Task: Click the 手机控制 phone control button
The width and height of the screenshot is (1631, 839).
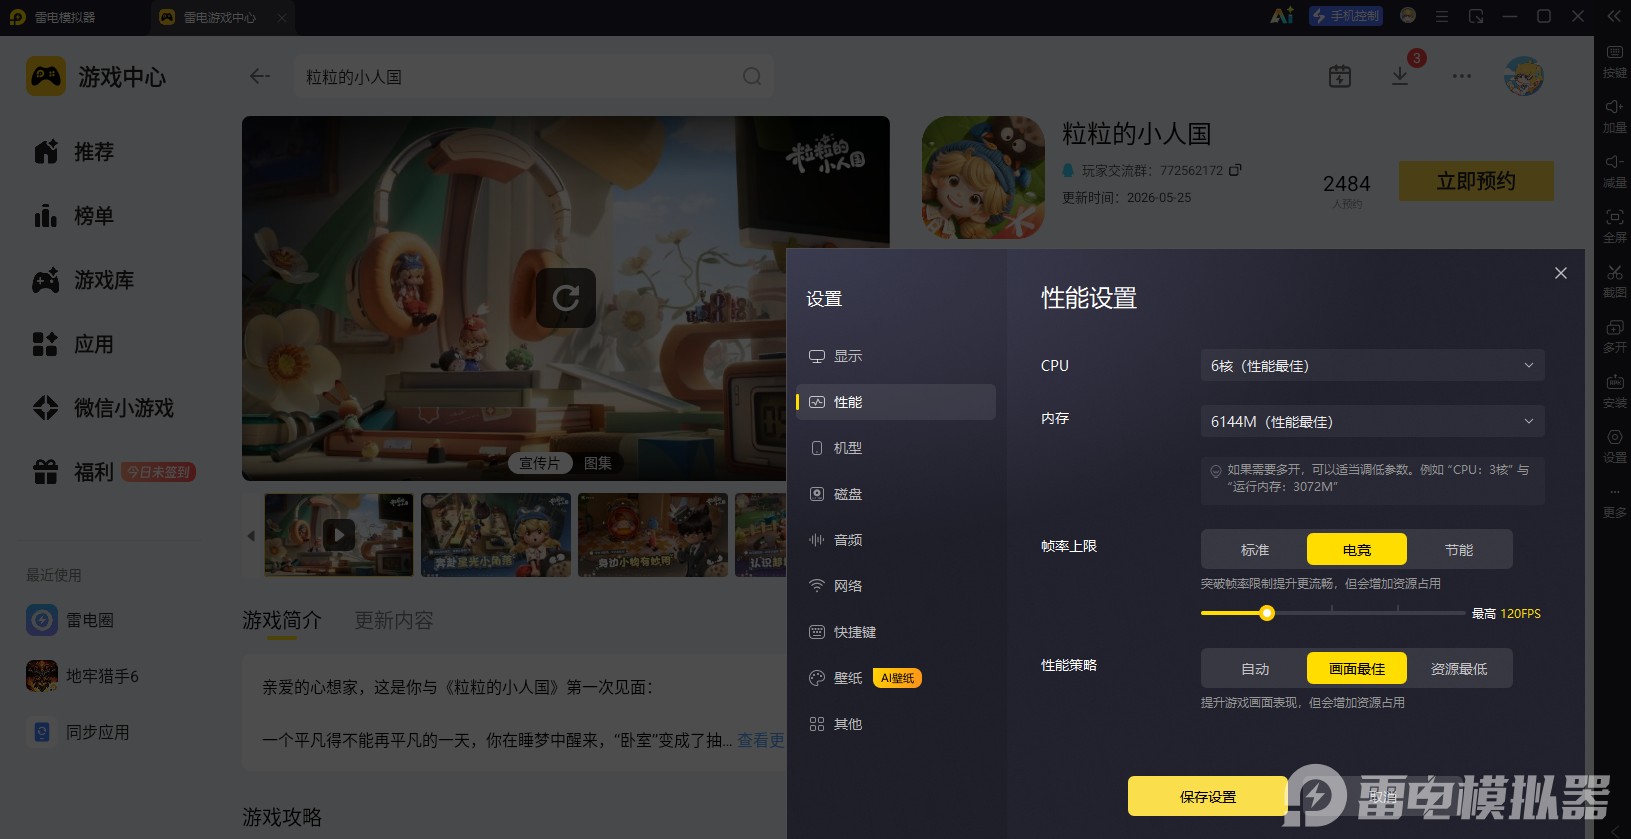Action: point(1346,16)
